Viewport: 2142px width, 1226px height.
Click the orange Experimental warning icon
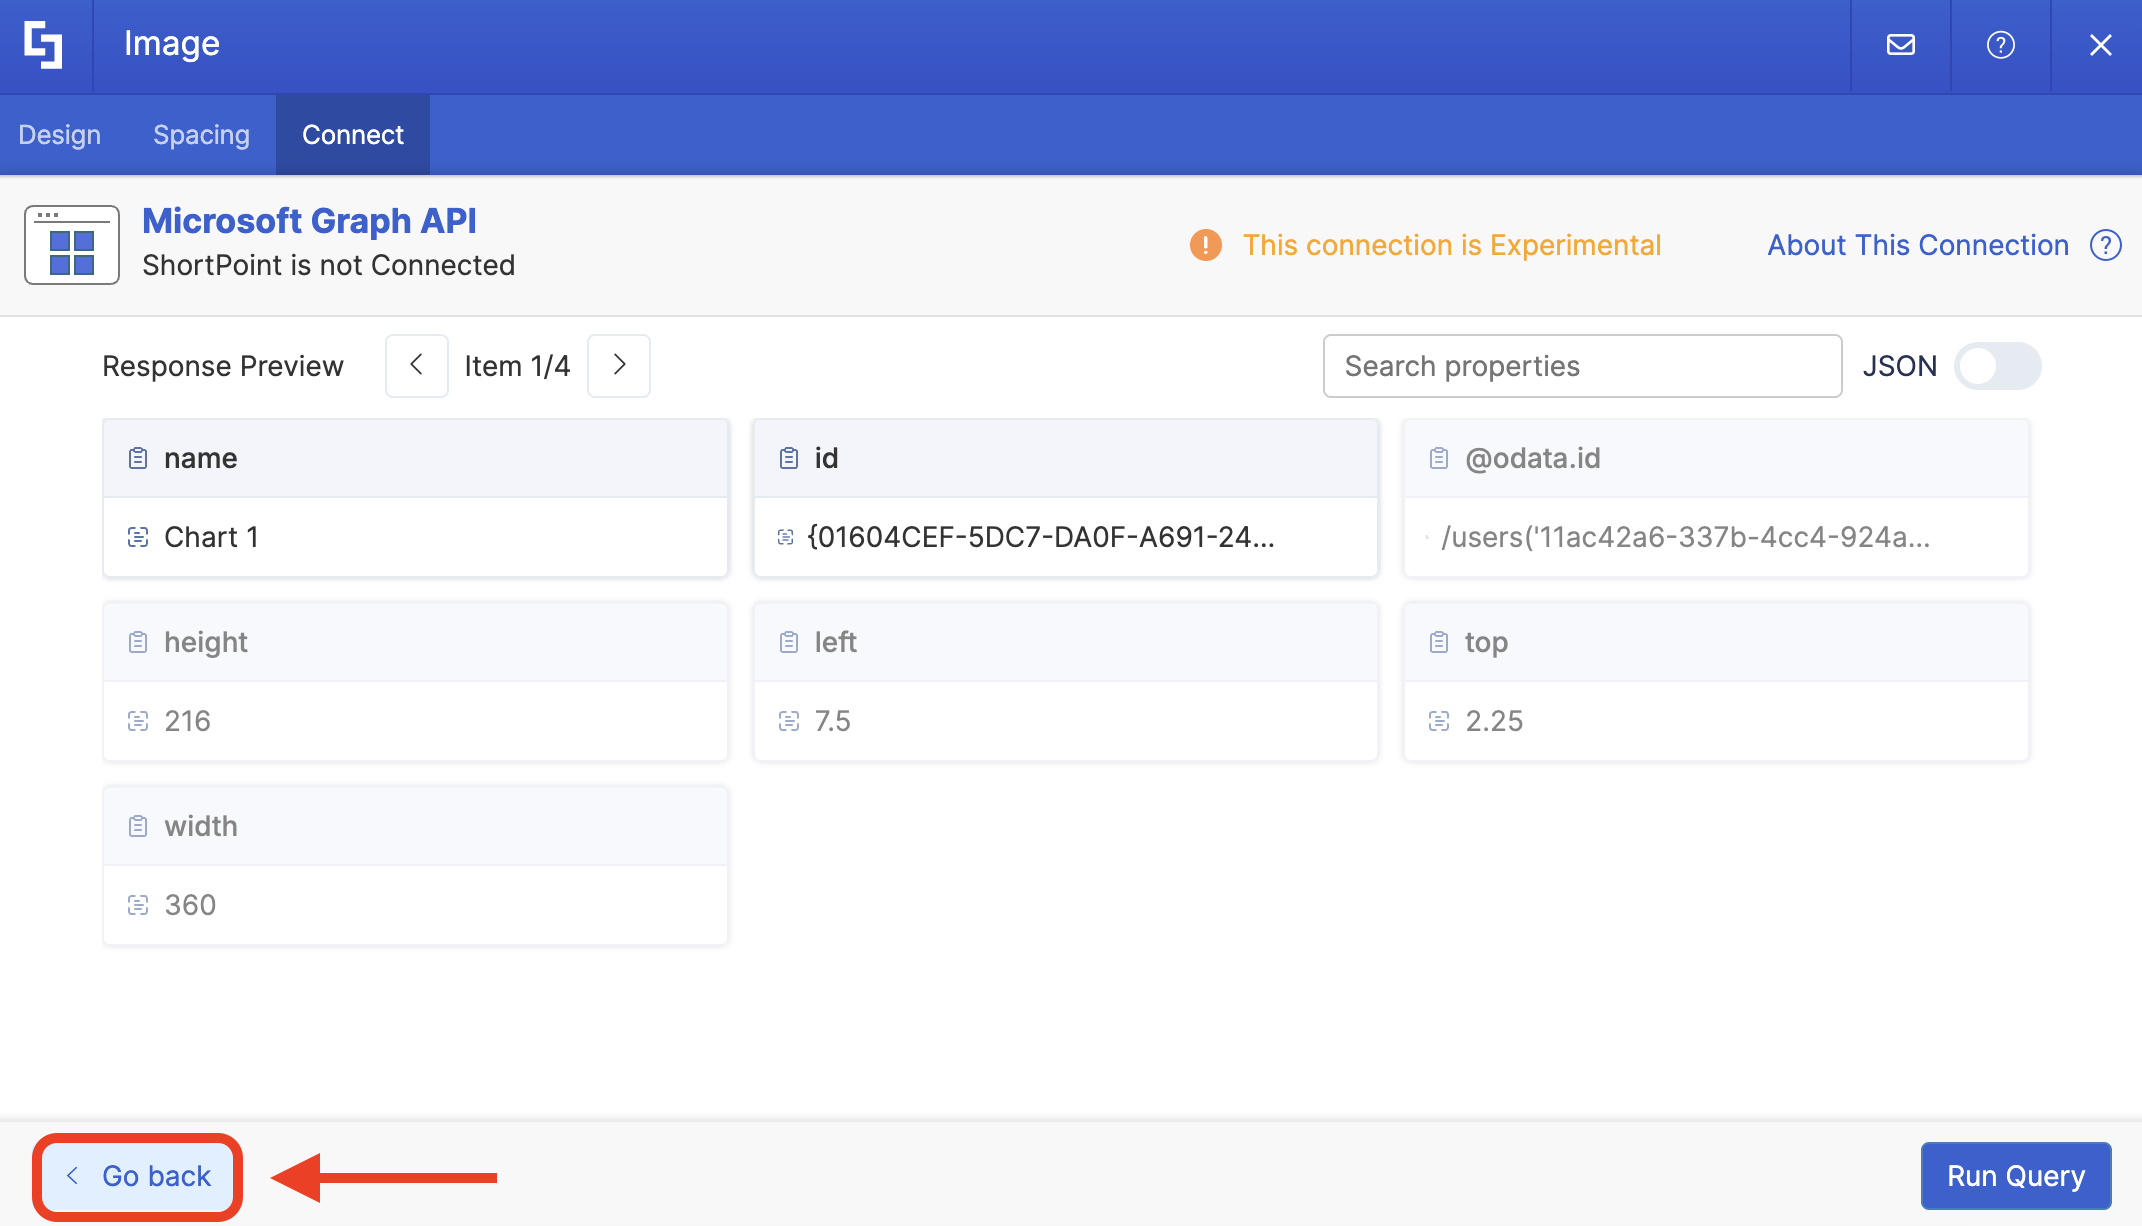pyautogui.click(x=1206, y=245)
